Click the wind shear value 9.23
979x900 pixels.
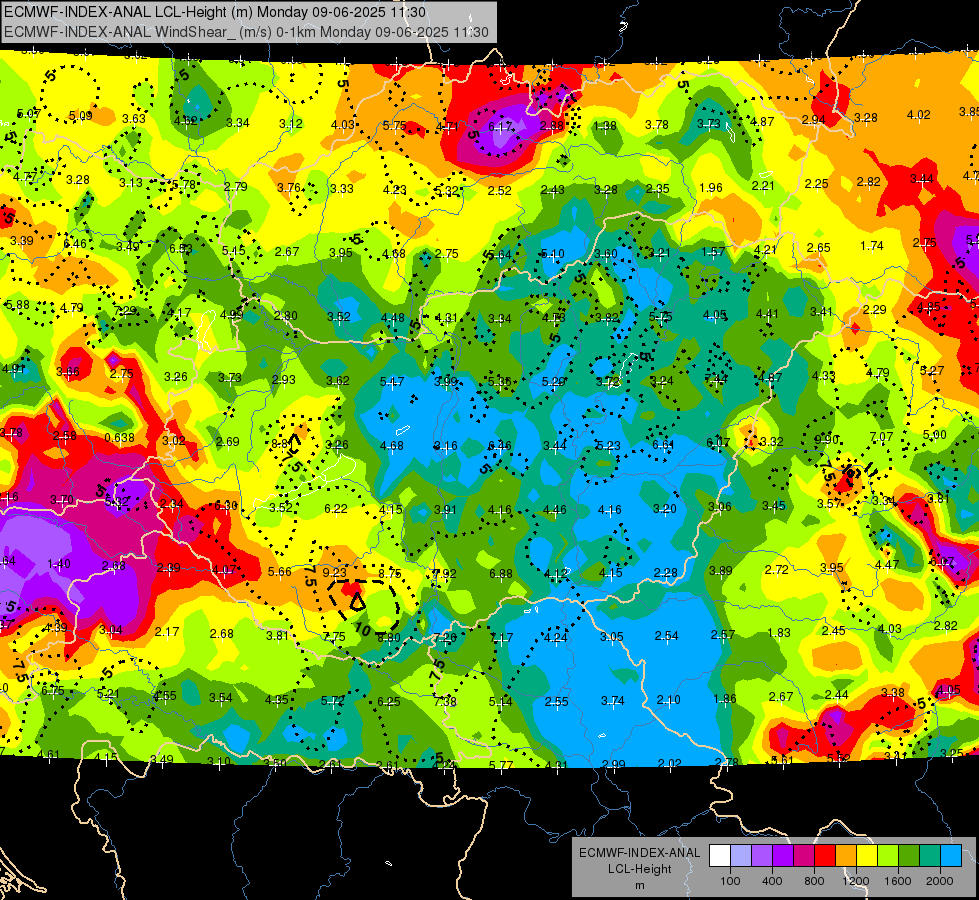tap(335, 572)
